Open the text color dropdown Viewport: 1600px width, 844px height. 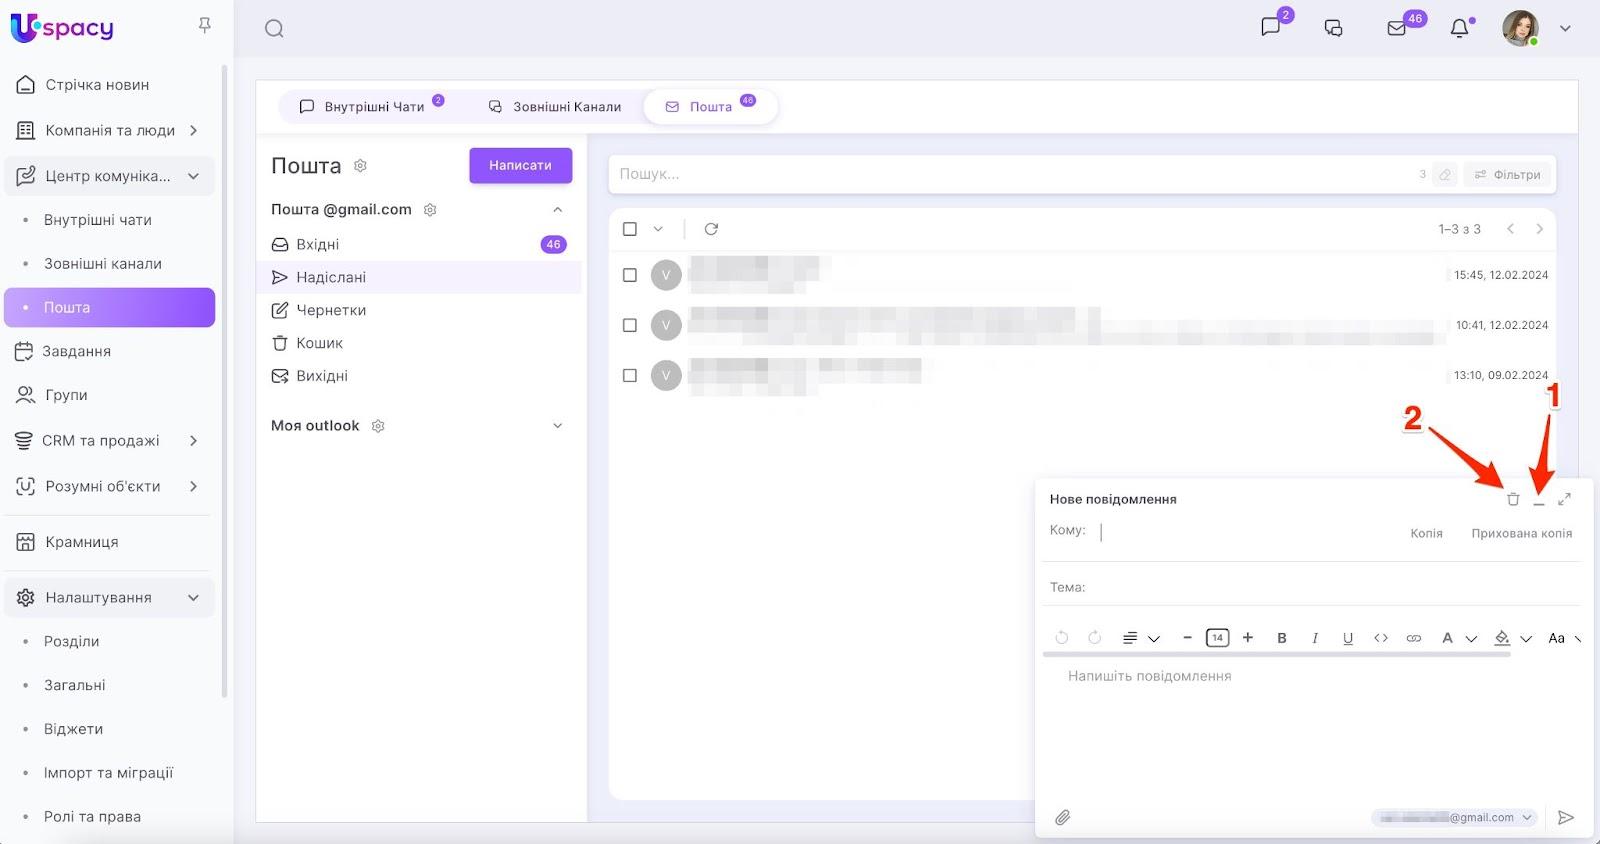click(x=1458, y=638)
